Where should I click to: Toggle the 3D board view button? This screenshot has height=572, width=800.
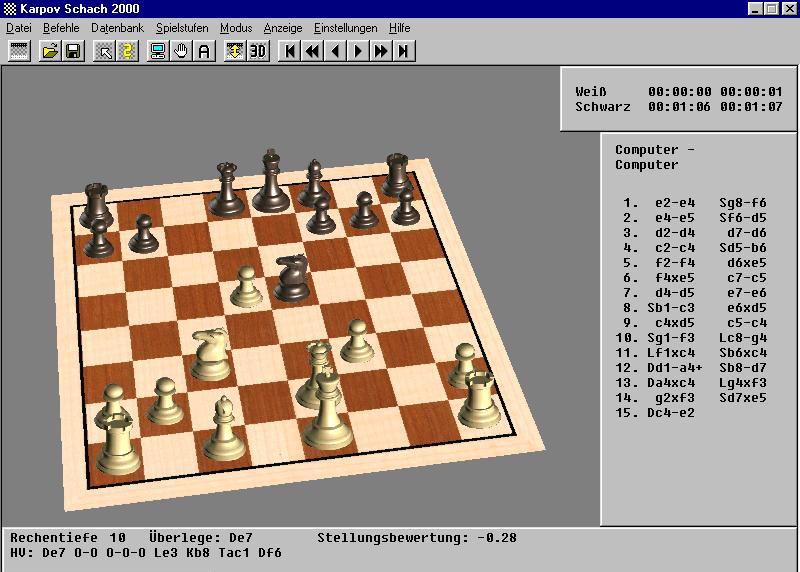coord(258,50)
